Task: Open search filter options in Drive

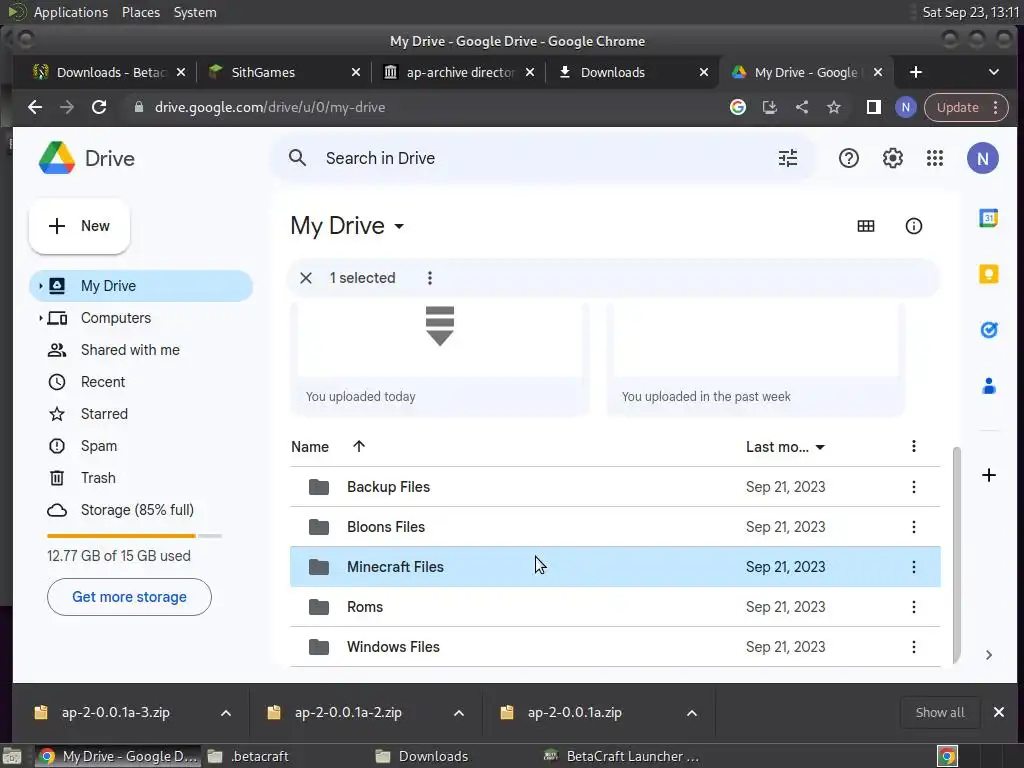Action: pyautogui.click(x=788, y=158)
